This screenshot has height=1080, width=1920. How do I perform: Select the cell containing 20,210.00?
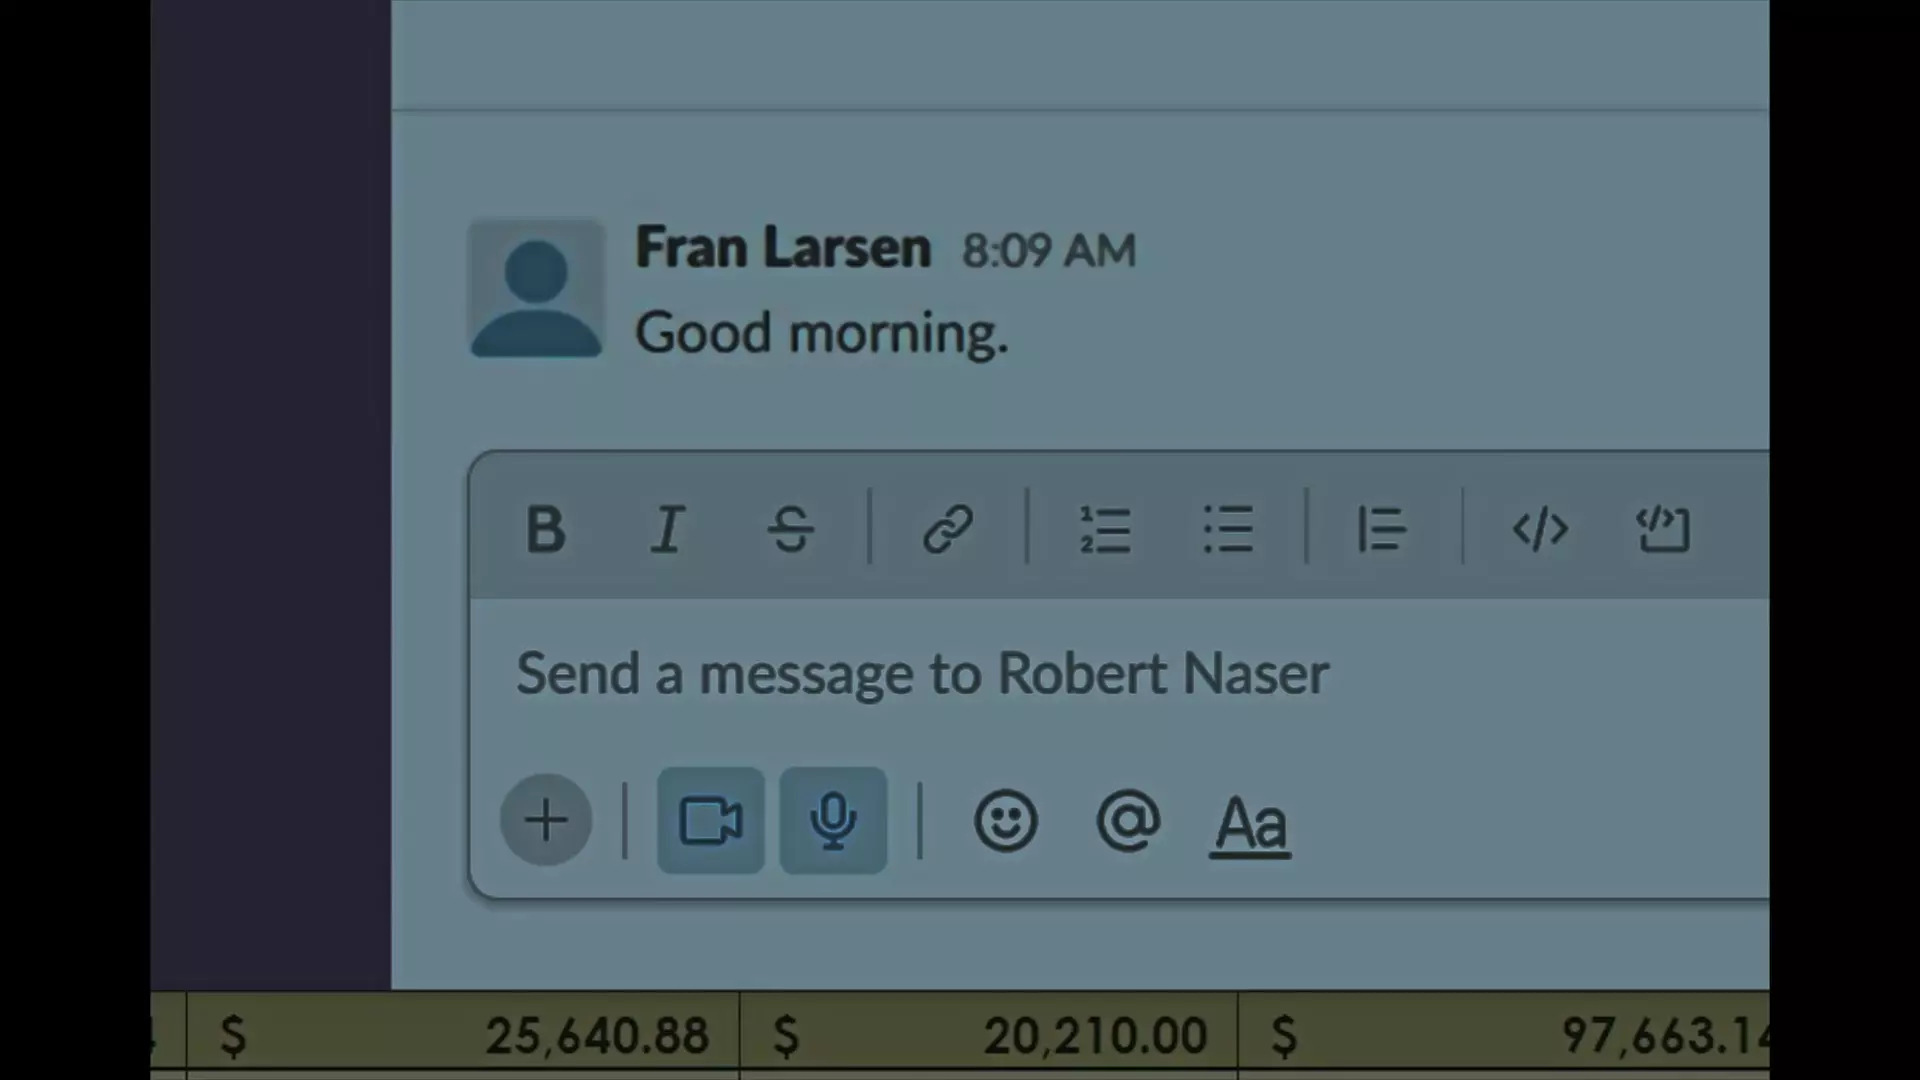coord(989,1035)
